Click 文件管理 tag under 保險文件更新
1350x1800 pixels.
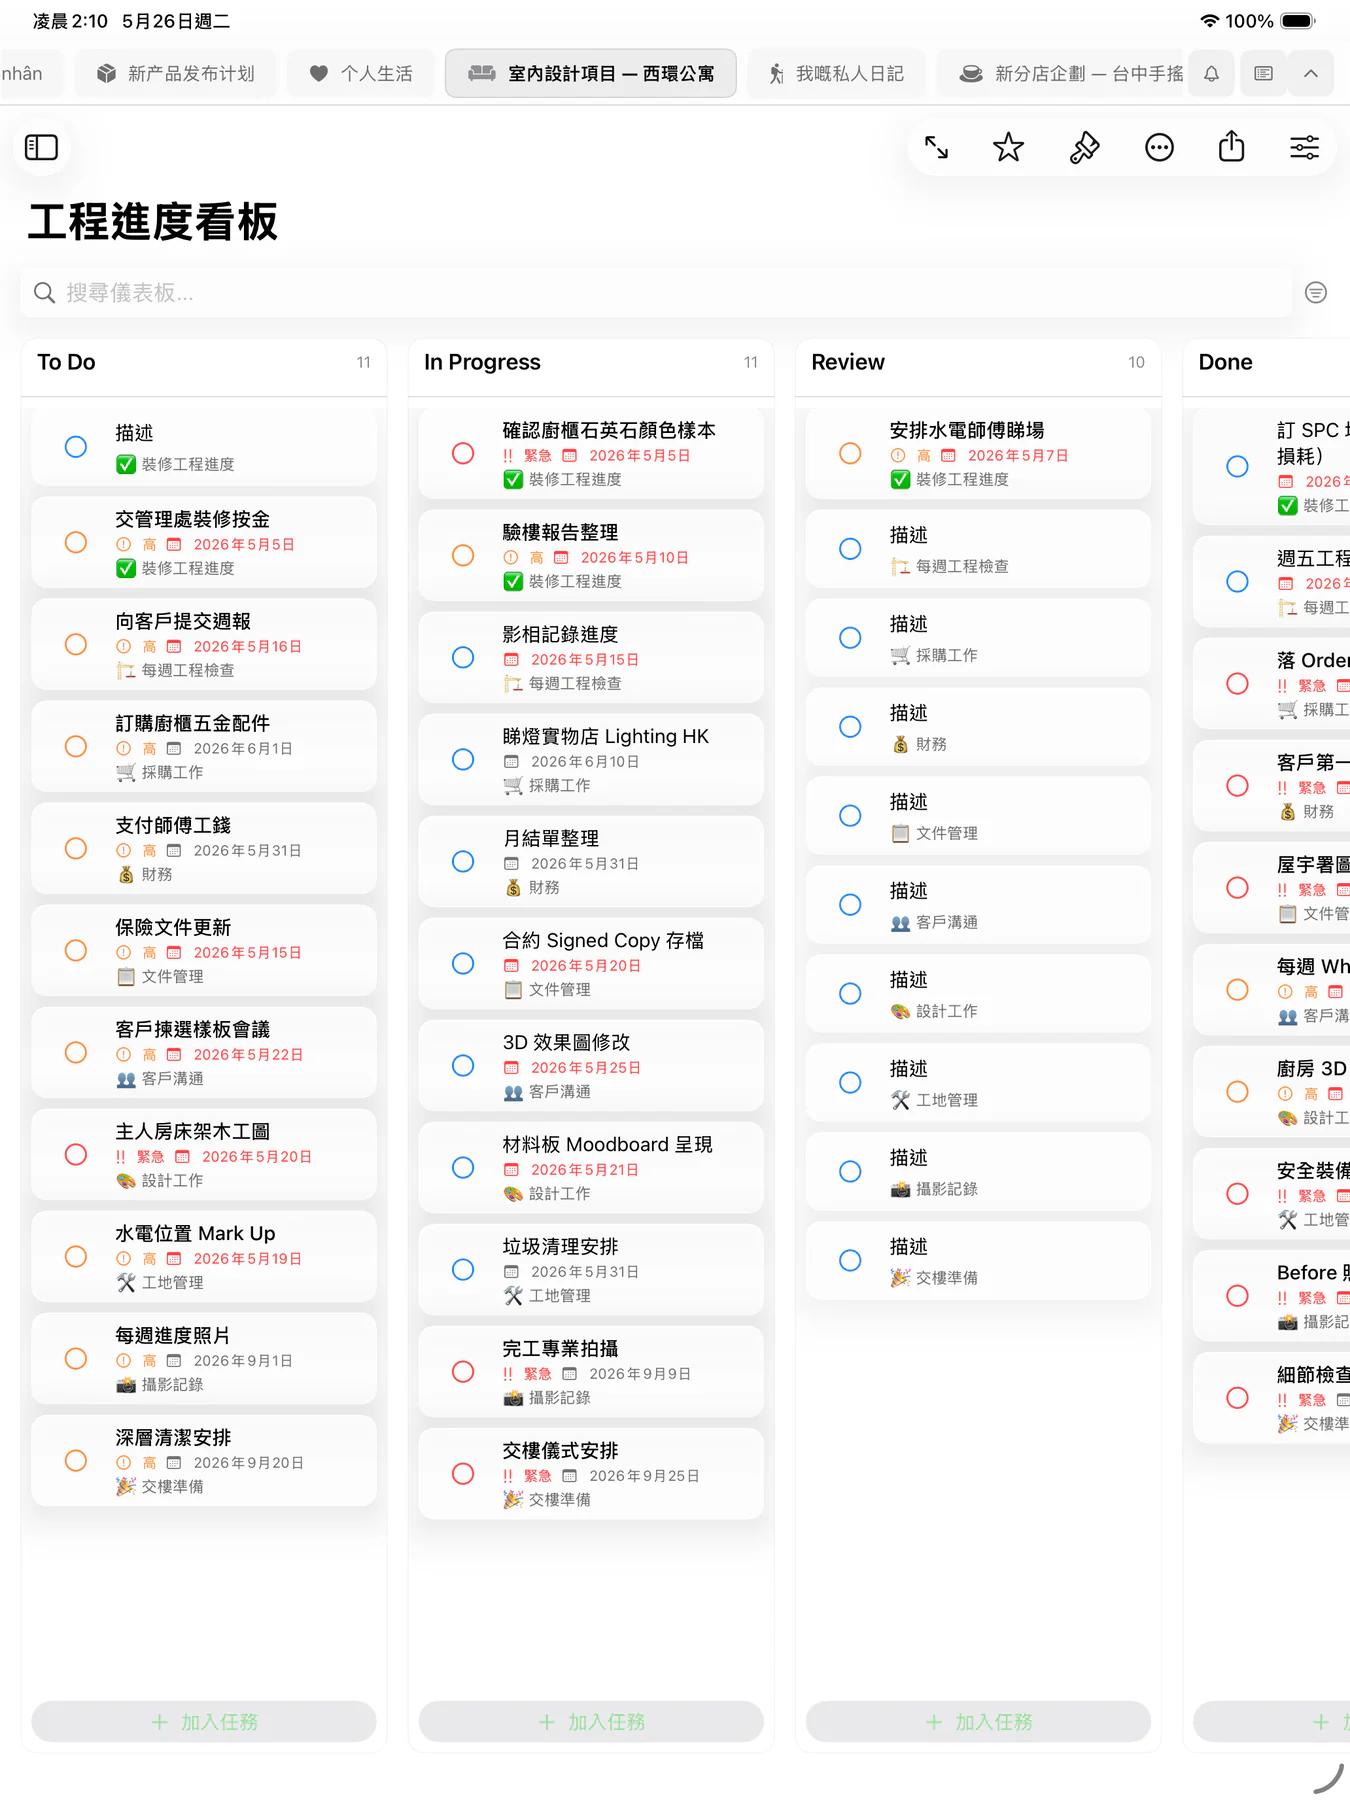[160, 976]
